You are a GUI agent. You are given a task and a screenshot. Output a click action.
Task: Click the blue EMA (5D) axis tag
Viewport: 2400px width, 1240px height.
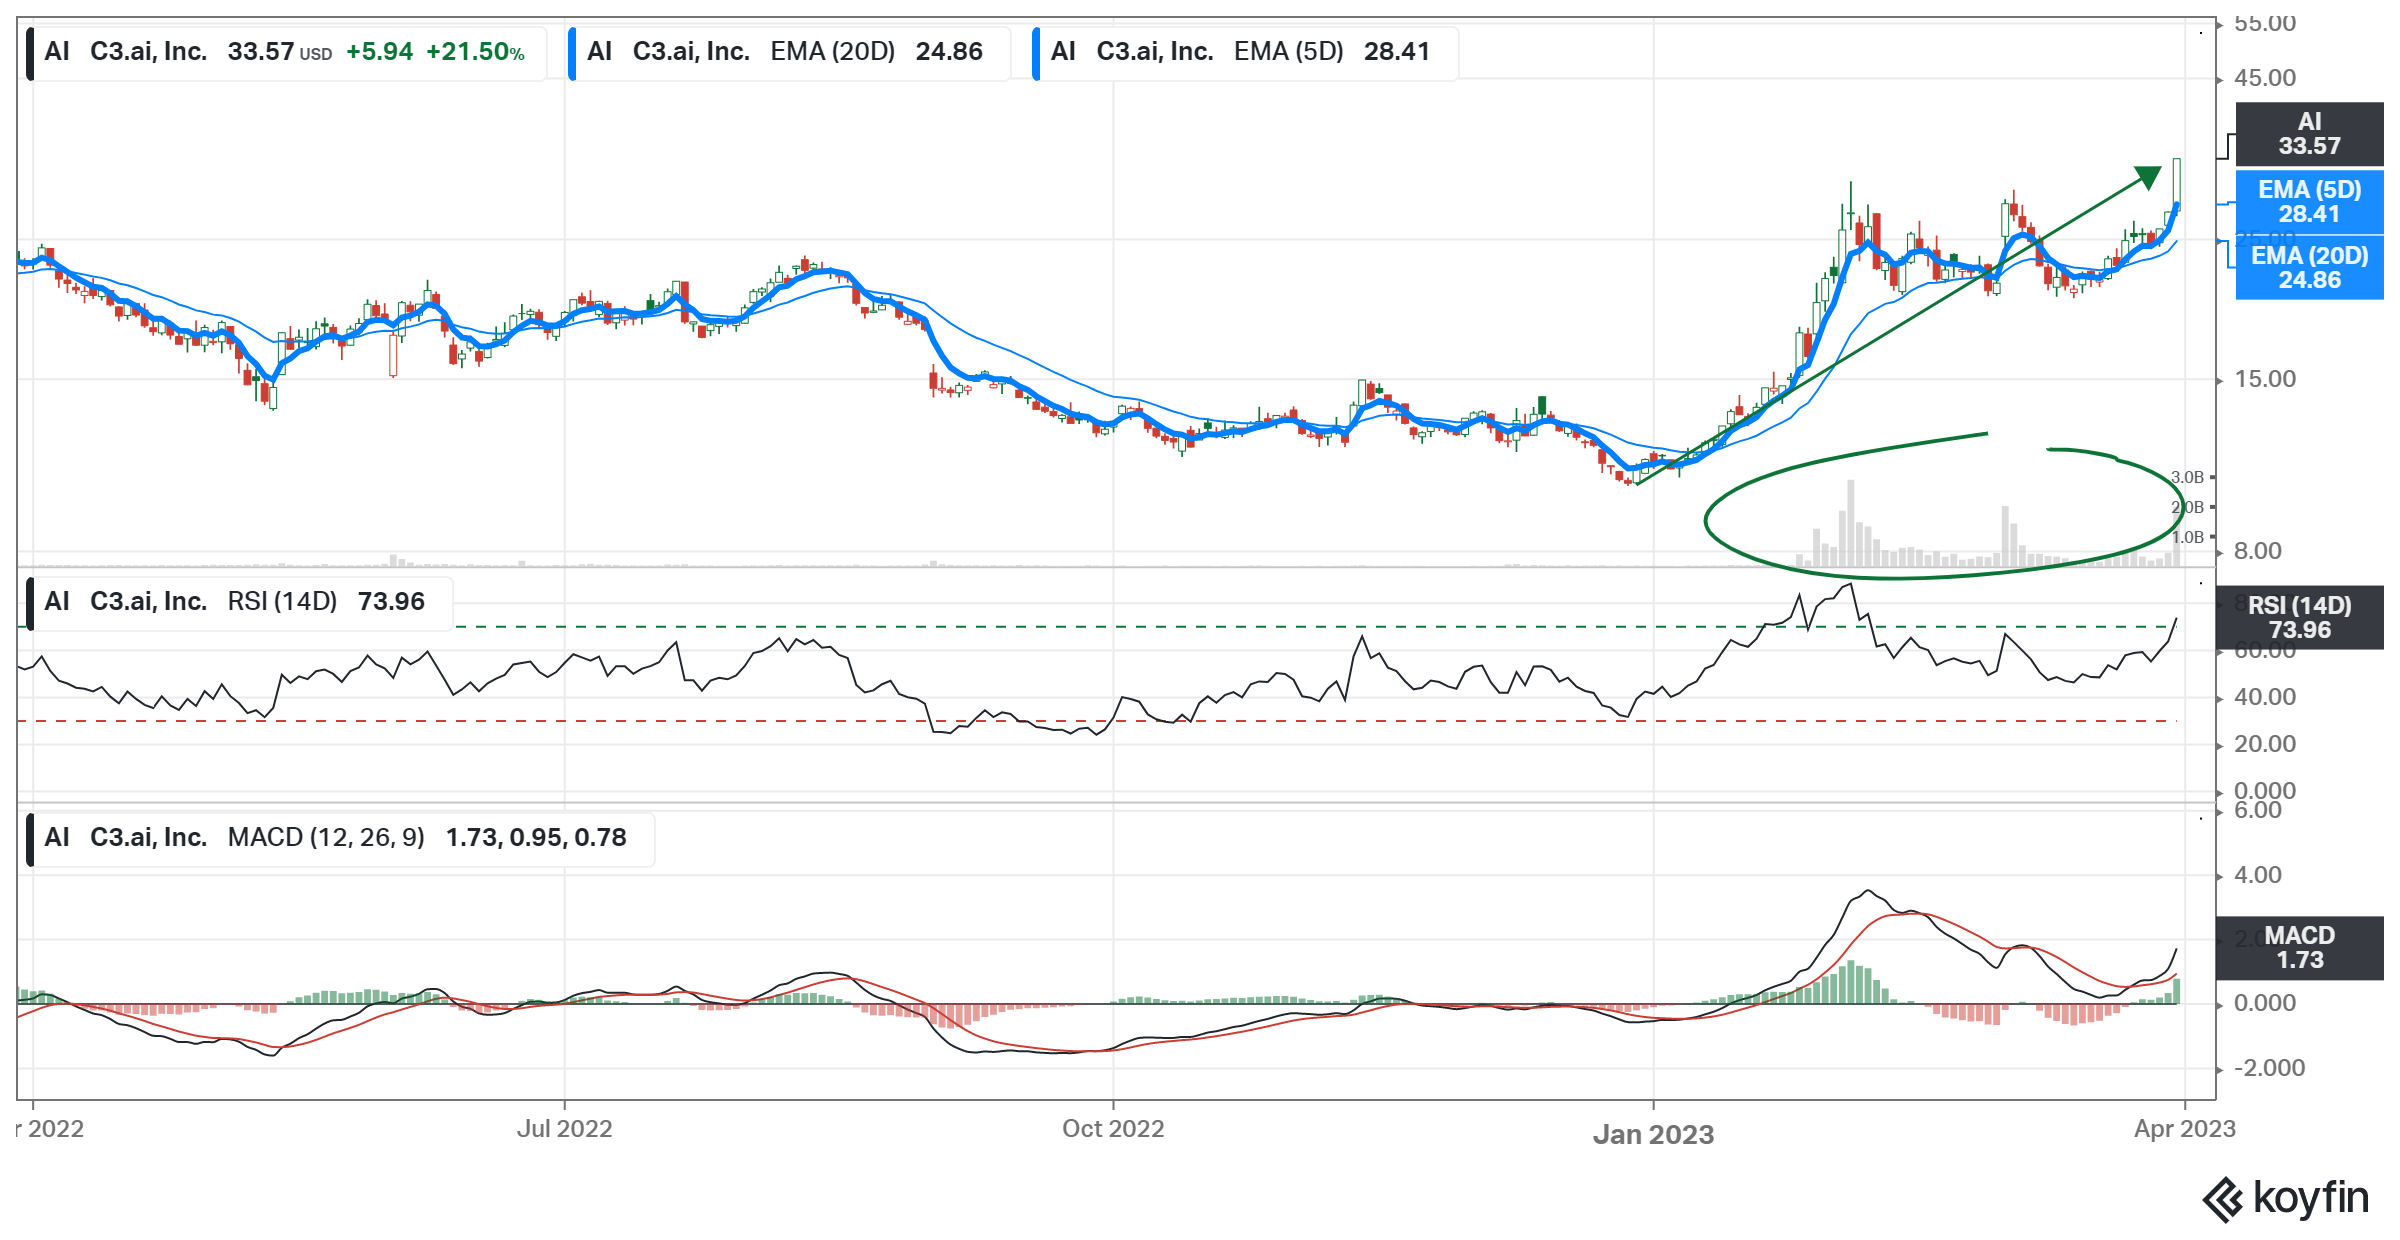pos(2309,202)
